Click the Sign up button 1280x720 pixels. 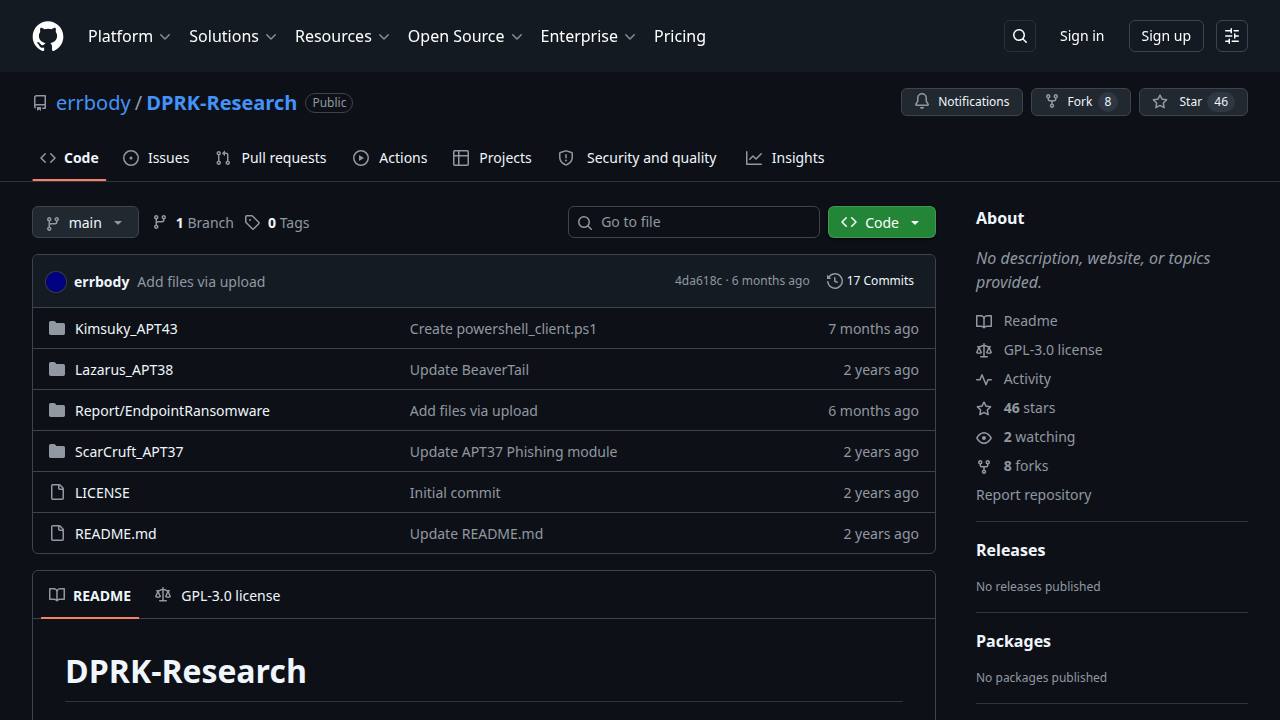pyautogui.click(x=1166, y=36)
